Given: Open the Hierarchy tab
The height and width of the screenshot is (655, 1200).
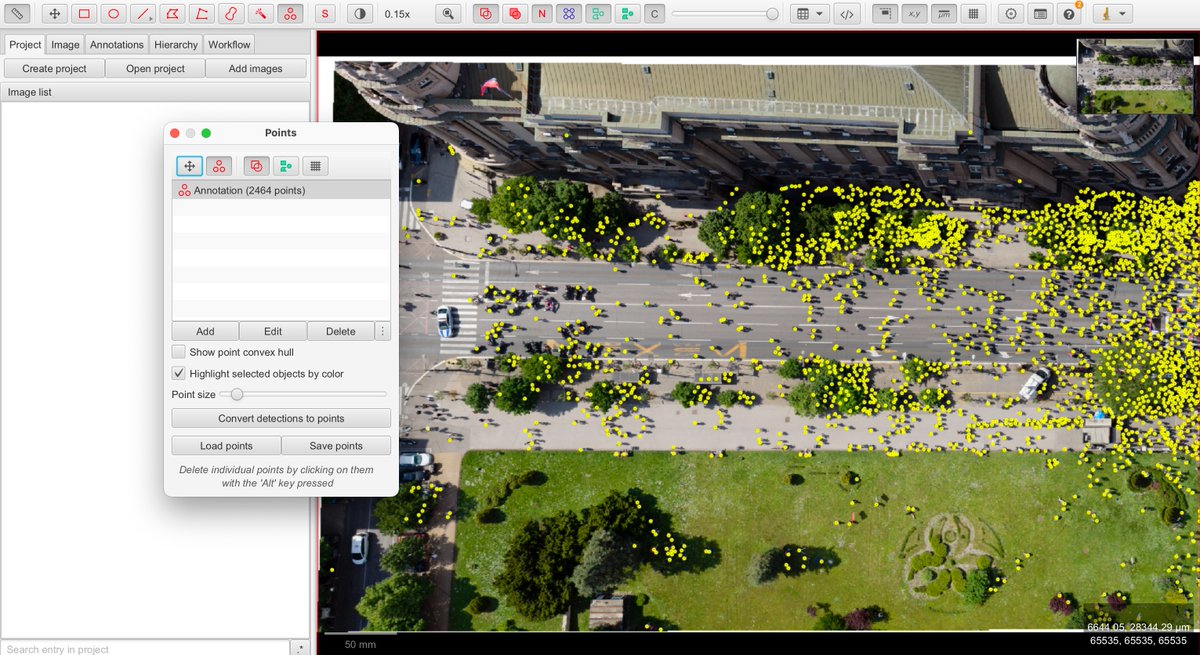Looking at the screenshot, I should click(x=176, y=45).
